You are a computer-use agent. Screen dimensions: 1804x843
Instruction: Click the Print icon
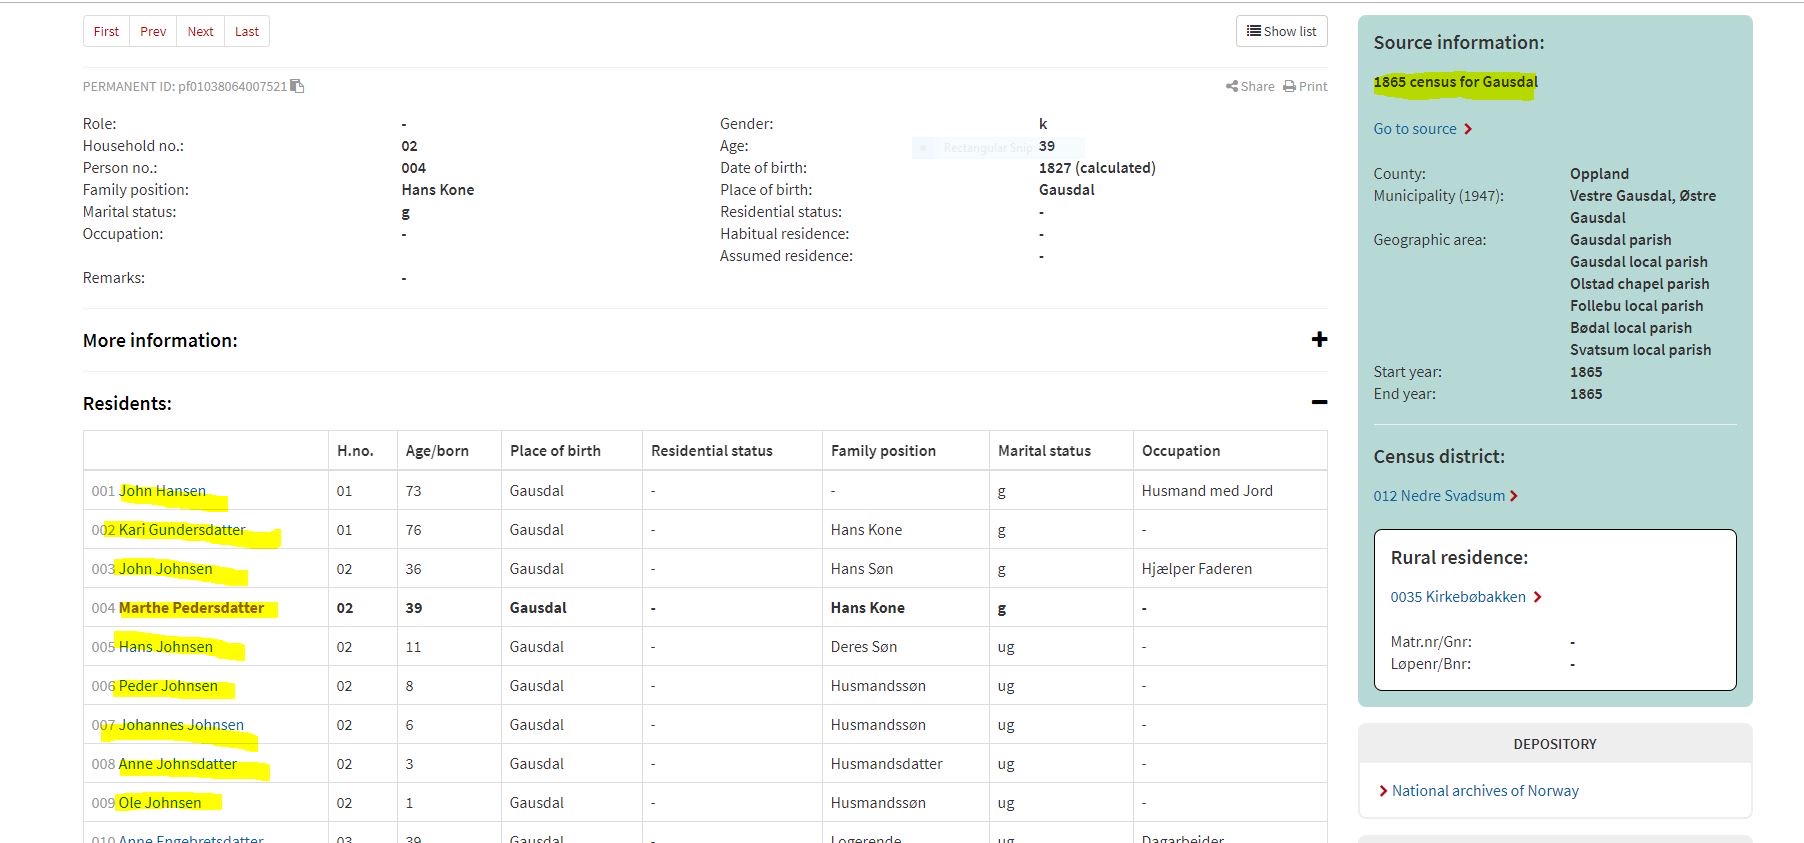(x=1290, y=87)
